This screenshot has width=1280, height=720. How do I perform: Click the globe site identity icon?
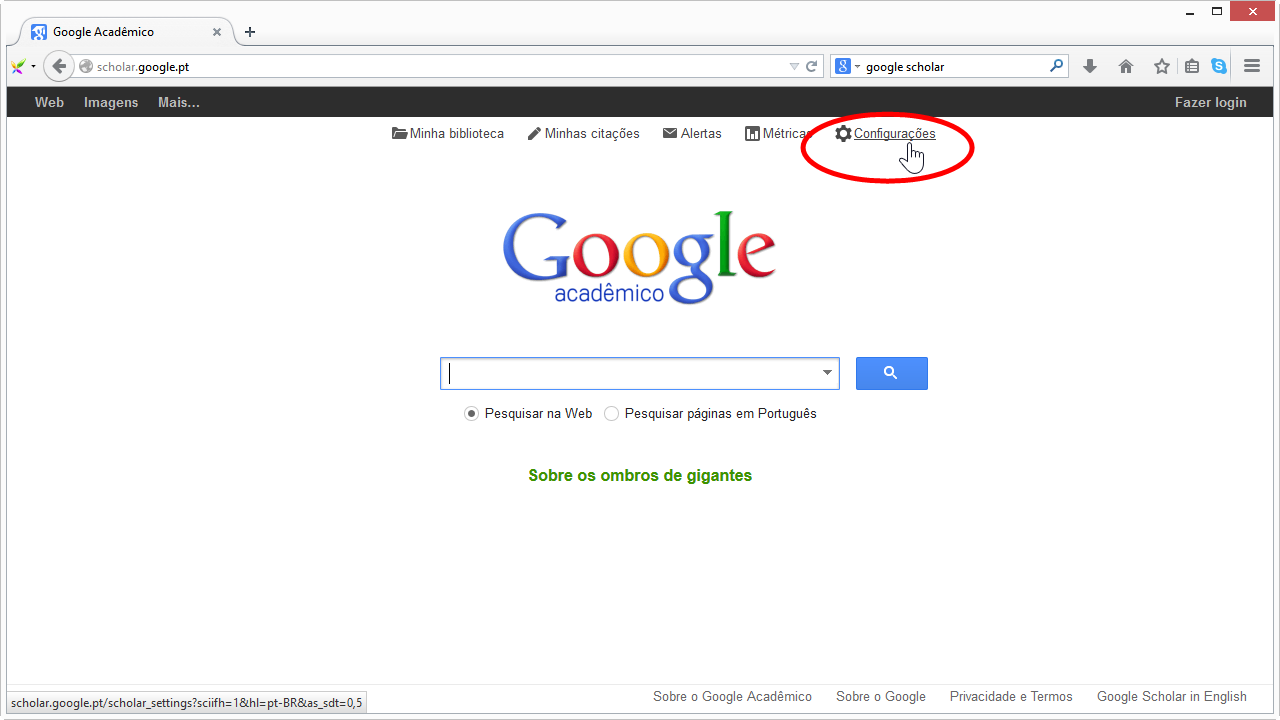coord(86,67)
